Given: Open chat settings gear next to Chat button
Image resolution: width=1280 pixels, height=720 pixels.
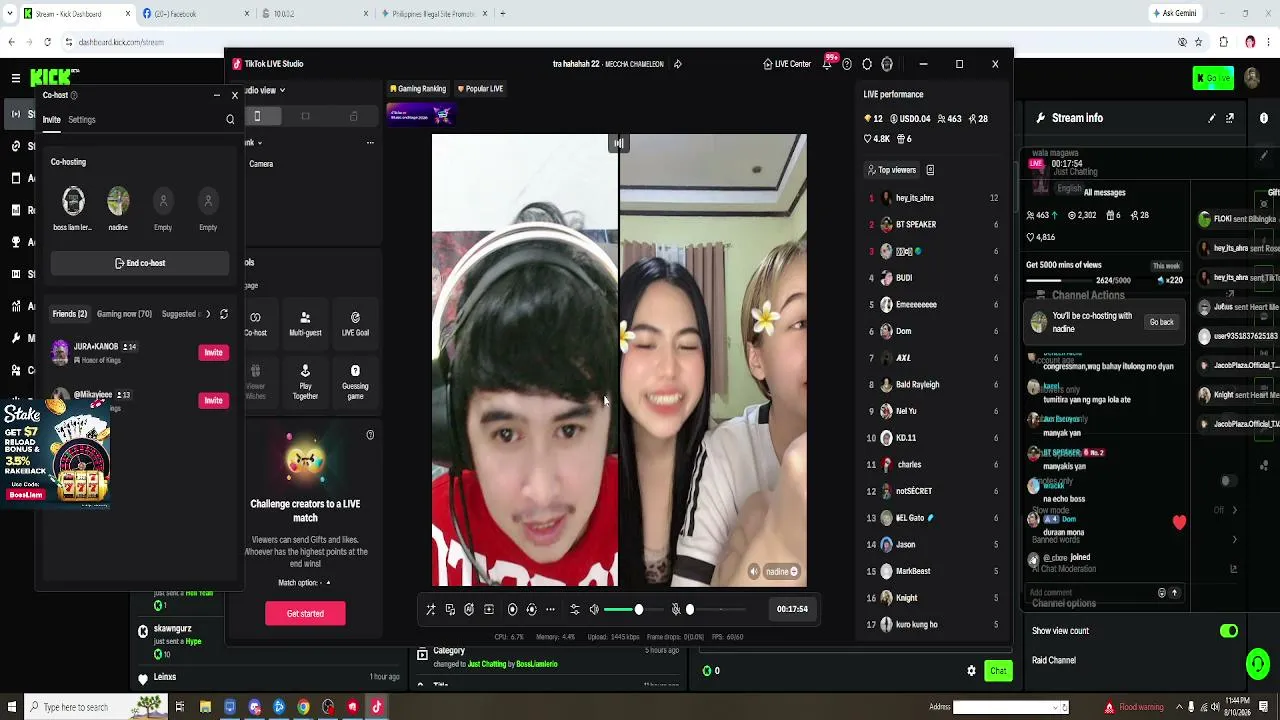Looking at the screenshot, I should point(971,671).
